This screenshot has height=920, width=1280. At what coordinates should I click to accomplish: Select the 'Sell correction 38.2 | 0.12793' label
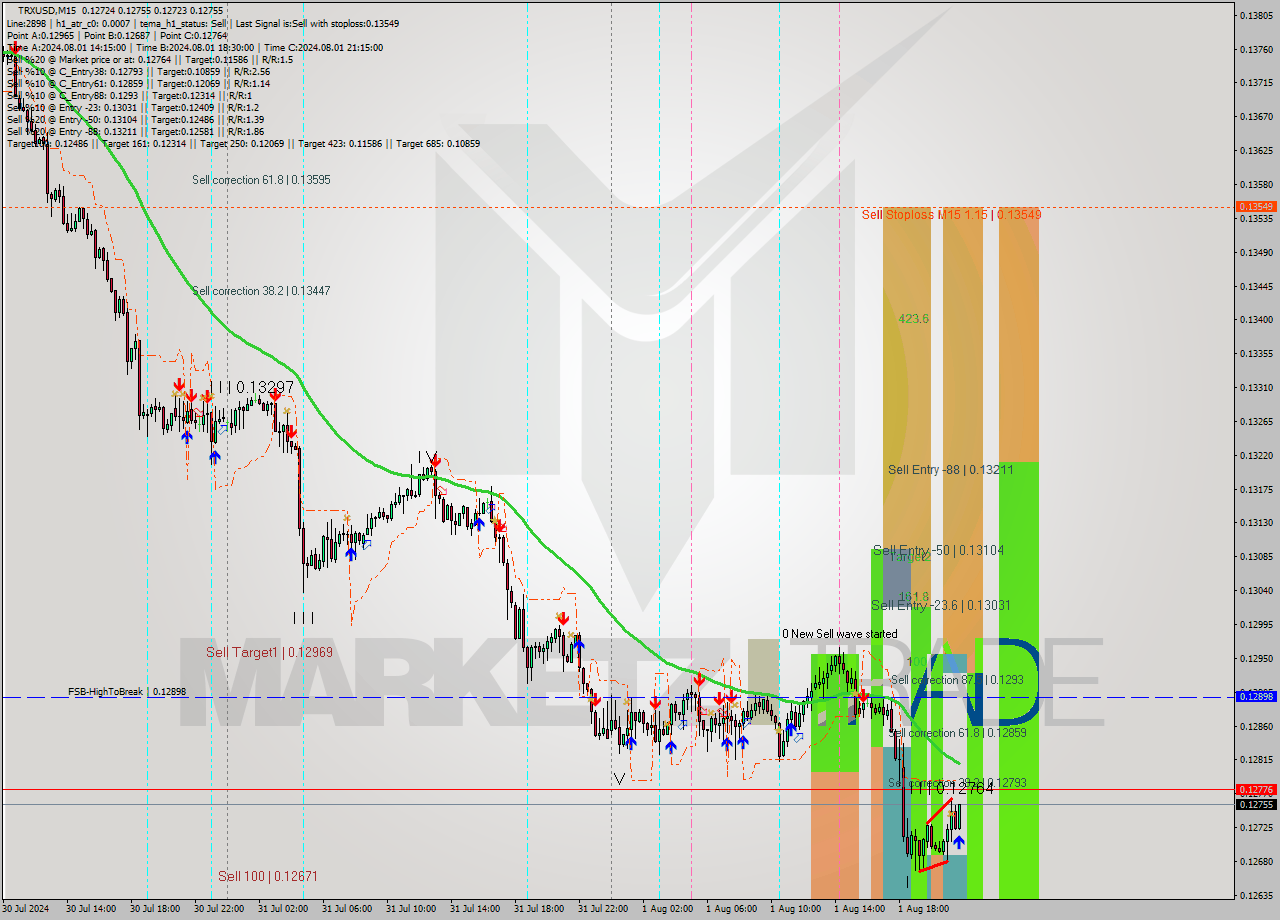[957, 783]
